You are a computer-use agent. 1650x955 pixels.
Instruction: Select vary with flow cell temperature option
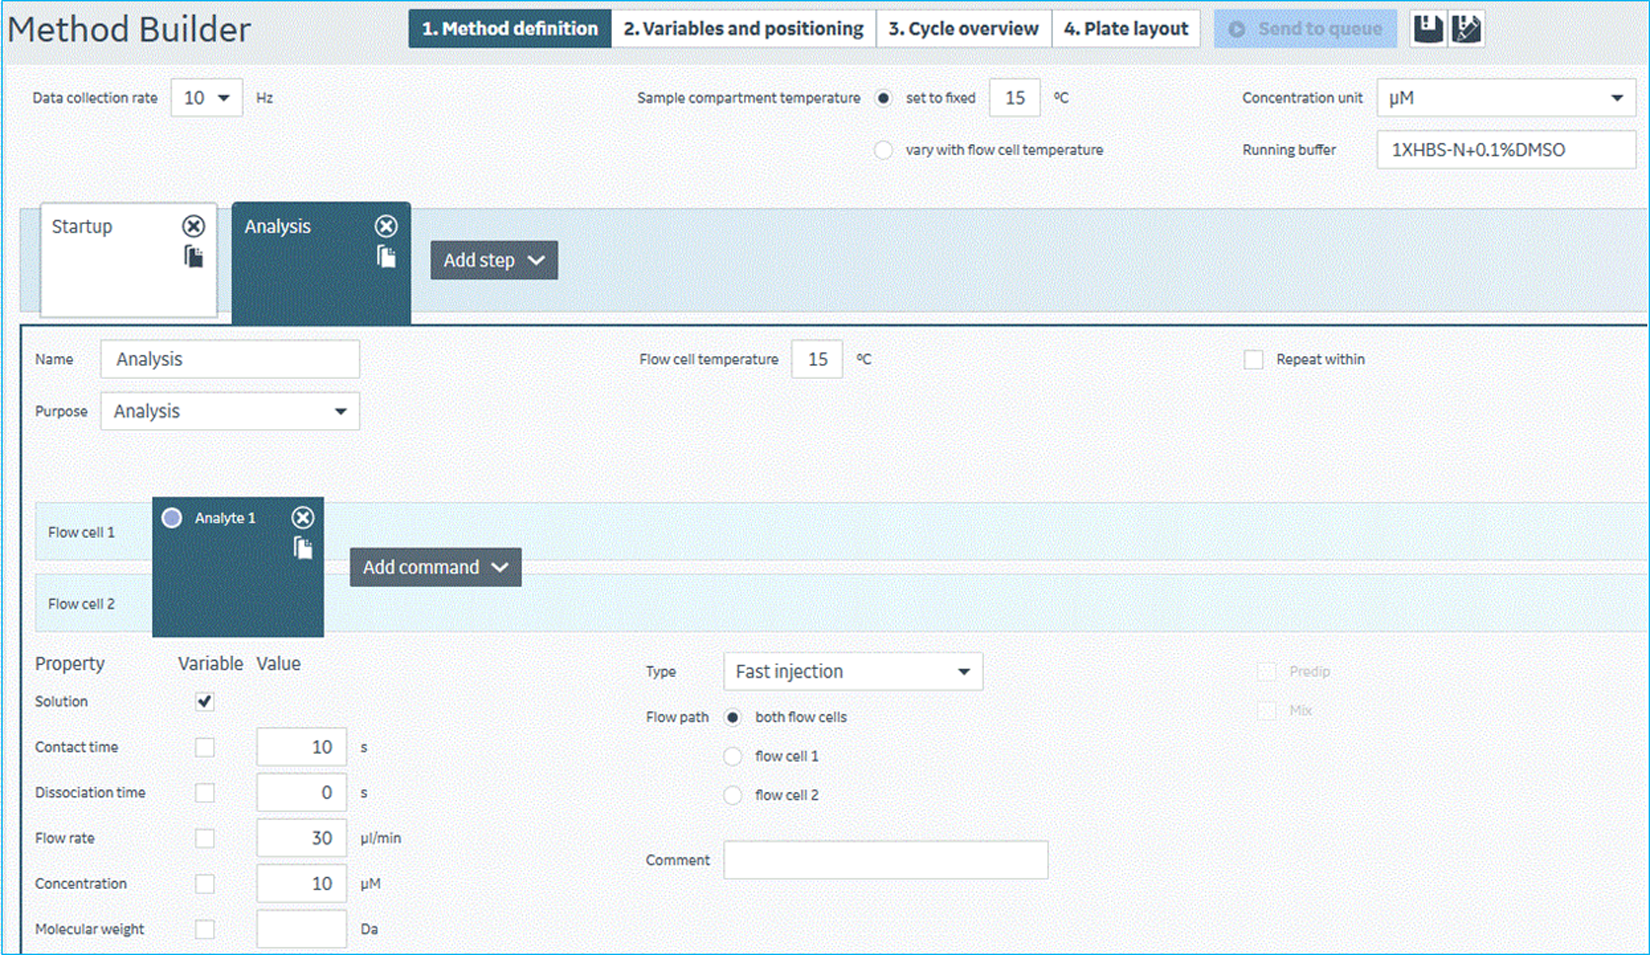(x=883, y=150)
